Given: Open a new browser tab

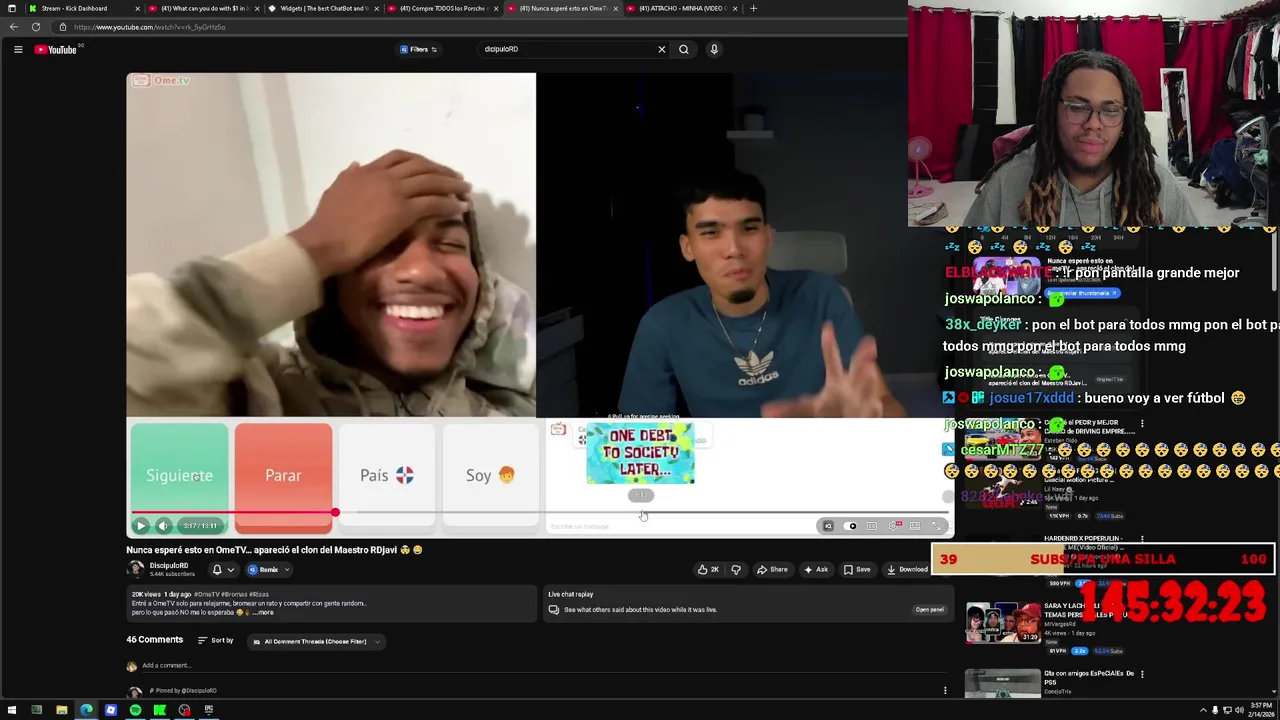Looking at the screenshot, I should coord(753,8).
